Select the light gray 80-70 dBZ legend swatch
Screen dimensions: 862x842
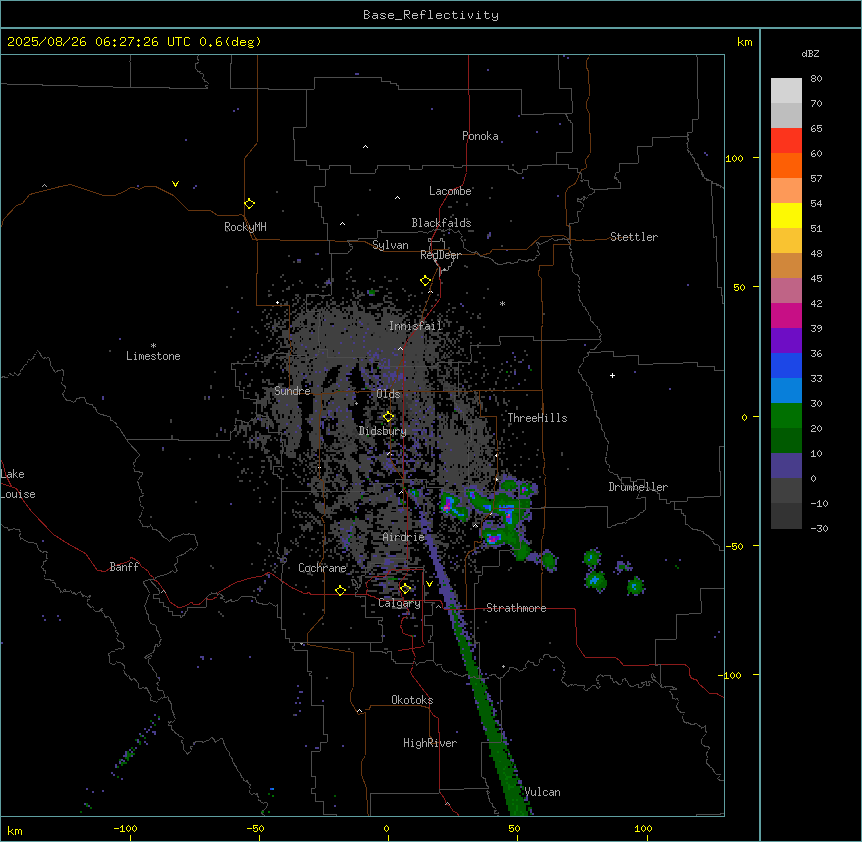786,91
